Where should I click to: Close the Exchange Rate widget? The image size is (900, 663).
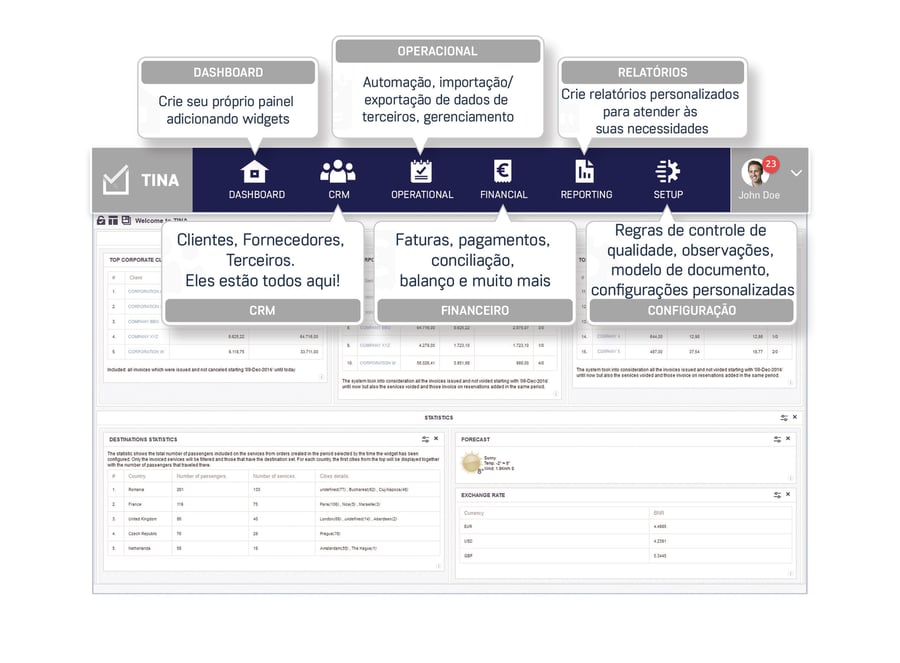(x=788, y=495)
